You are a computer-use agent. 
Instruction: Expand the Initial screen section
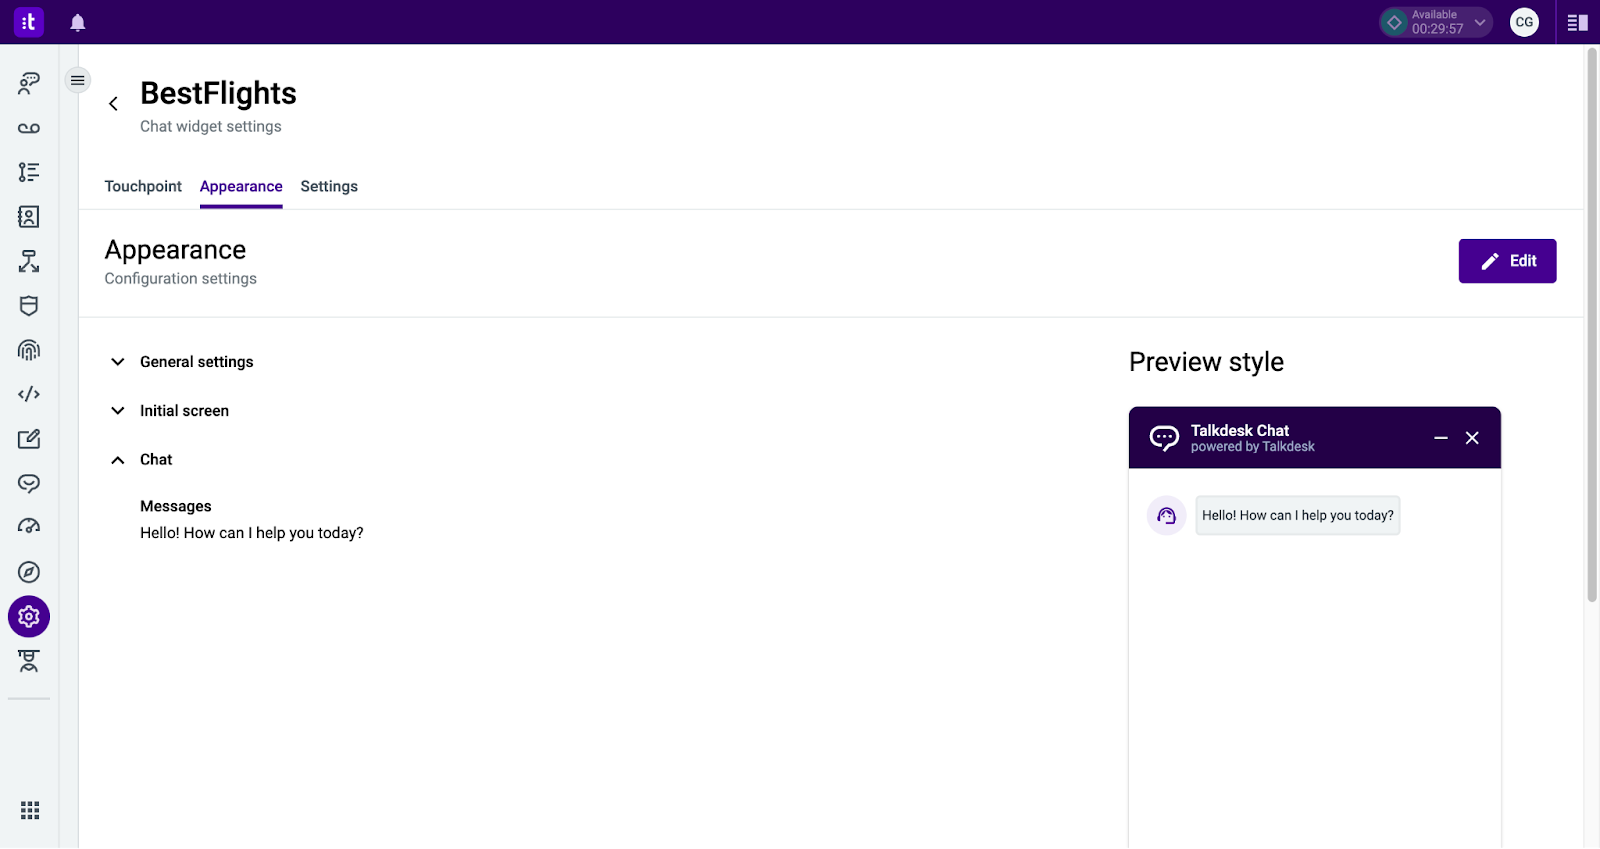click(x=118, y=411)
